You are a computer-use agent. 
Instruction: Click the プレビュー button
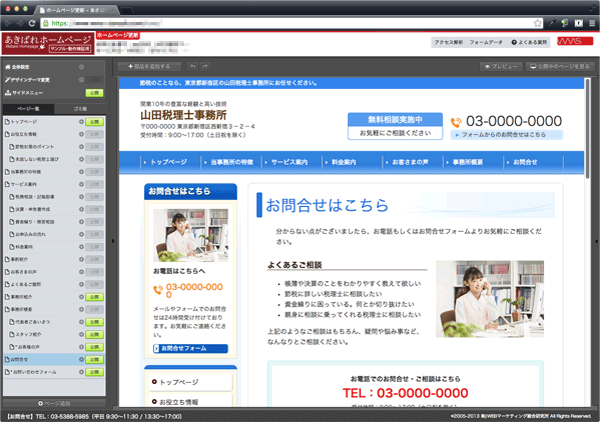click(x=501, y=66)
